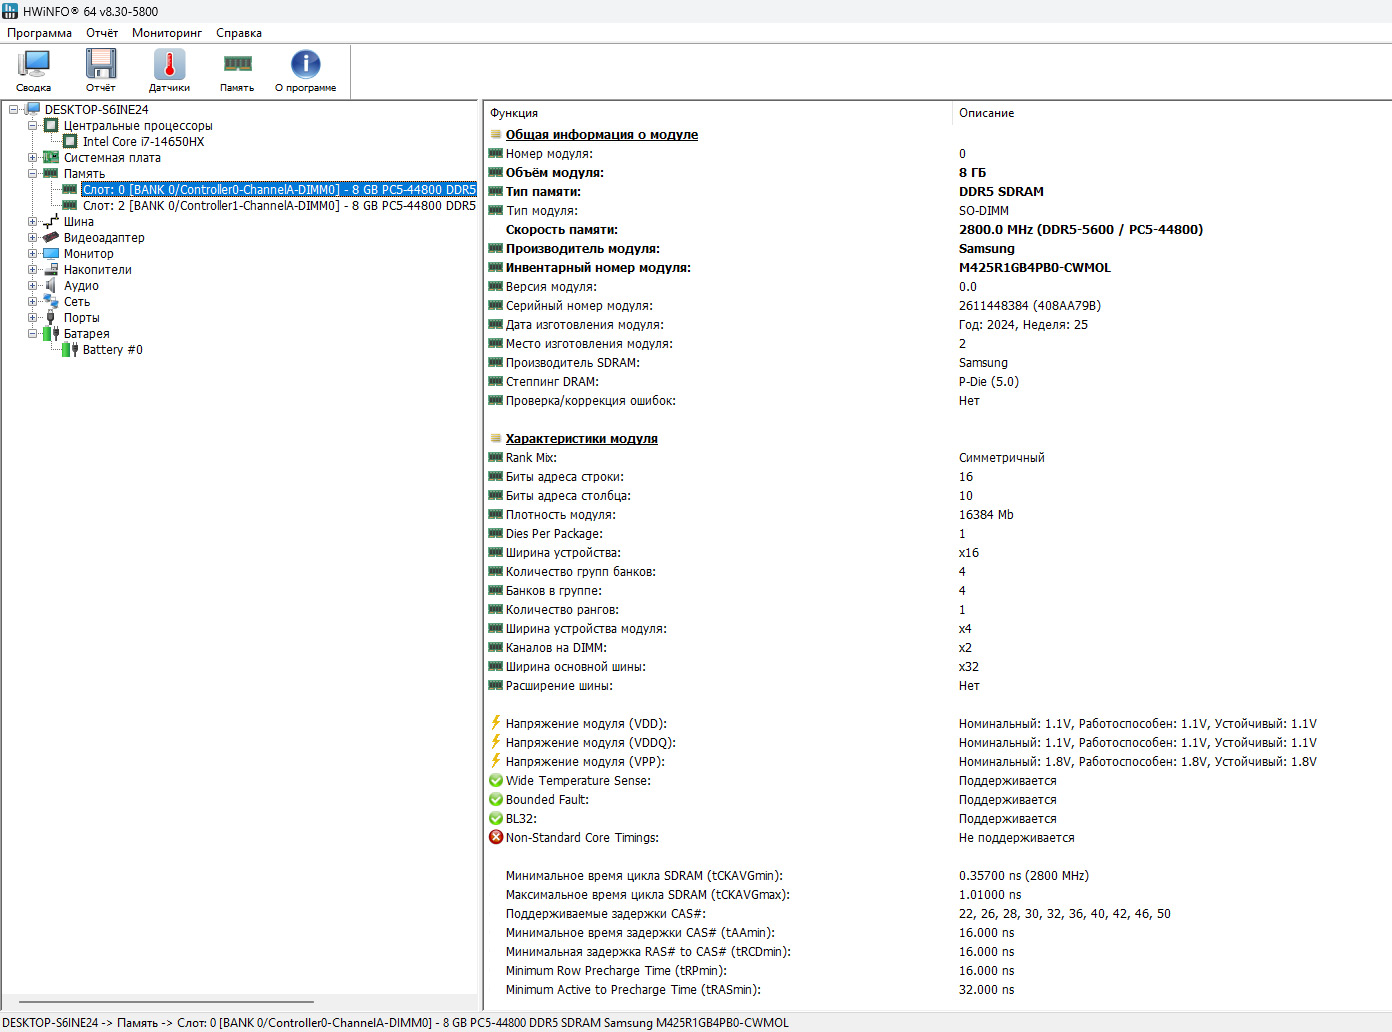
Task: Click the HWiNFO app icon in title bar
Action: click(x=10, y=11)
